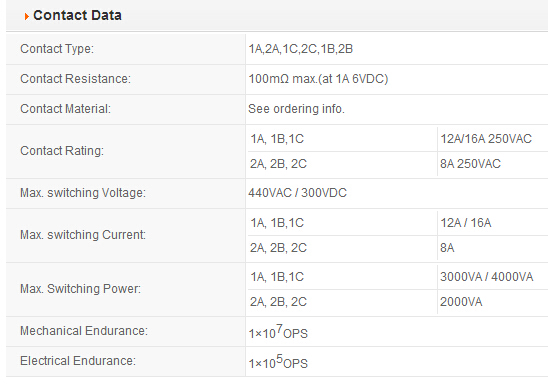Click the See ordering info. text
548x387 pixels.
(296, 109)
